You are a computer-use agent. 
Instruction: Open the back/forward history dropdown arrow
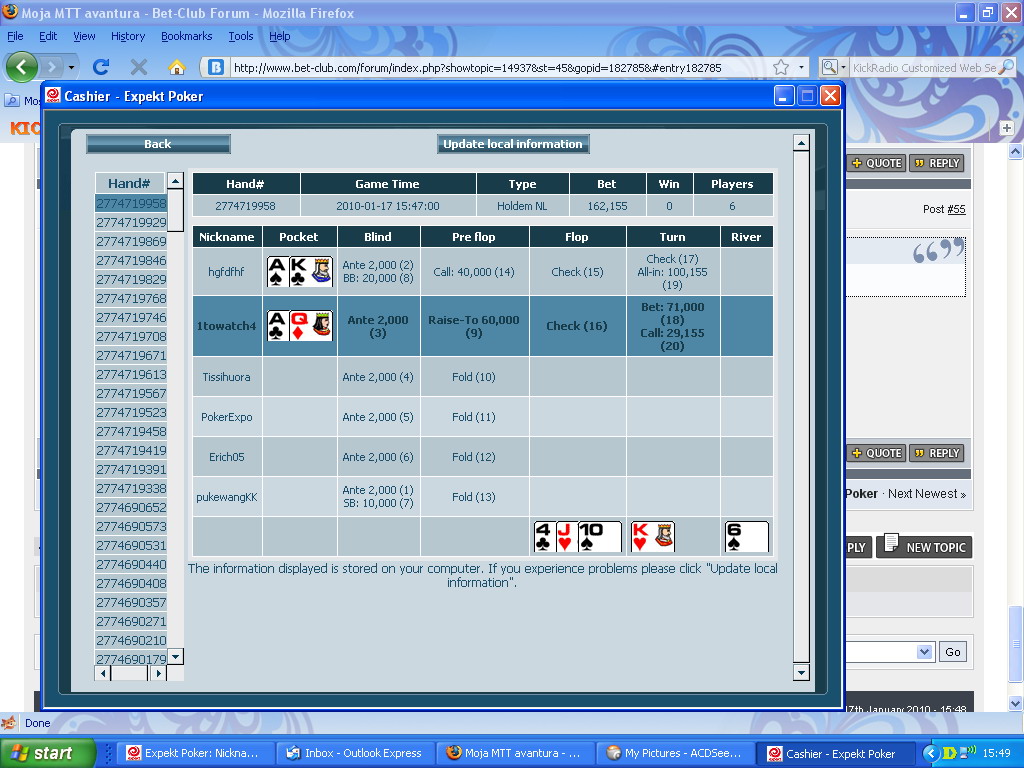click(71, 67)
